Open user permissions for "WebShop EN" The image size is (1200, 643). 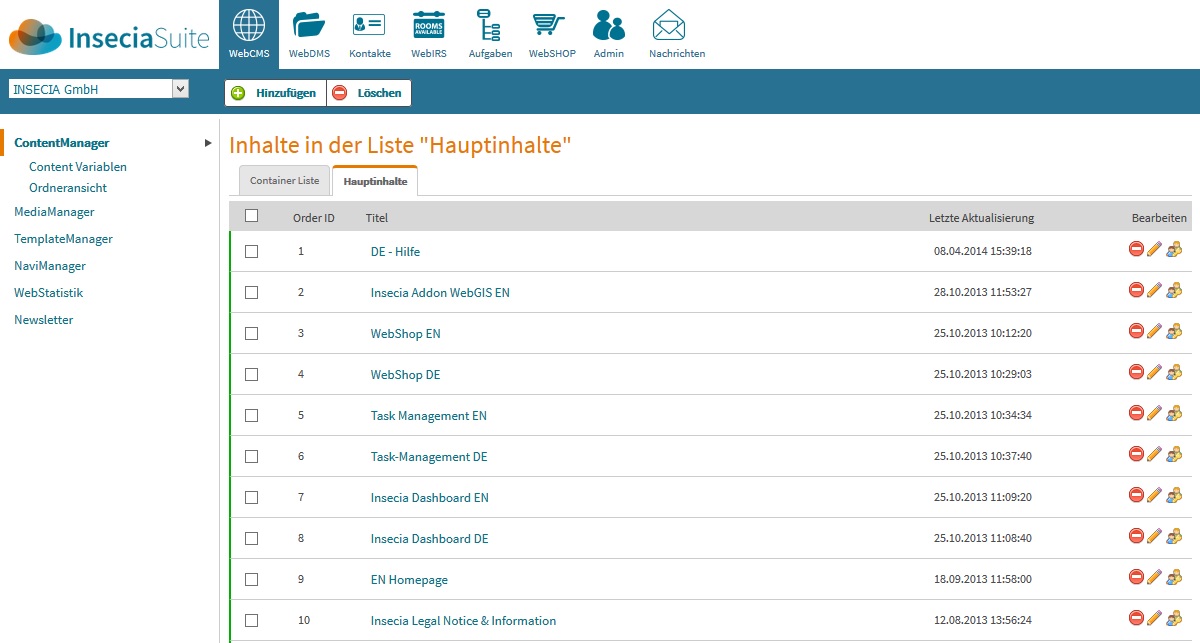pos(1174,331)
